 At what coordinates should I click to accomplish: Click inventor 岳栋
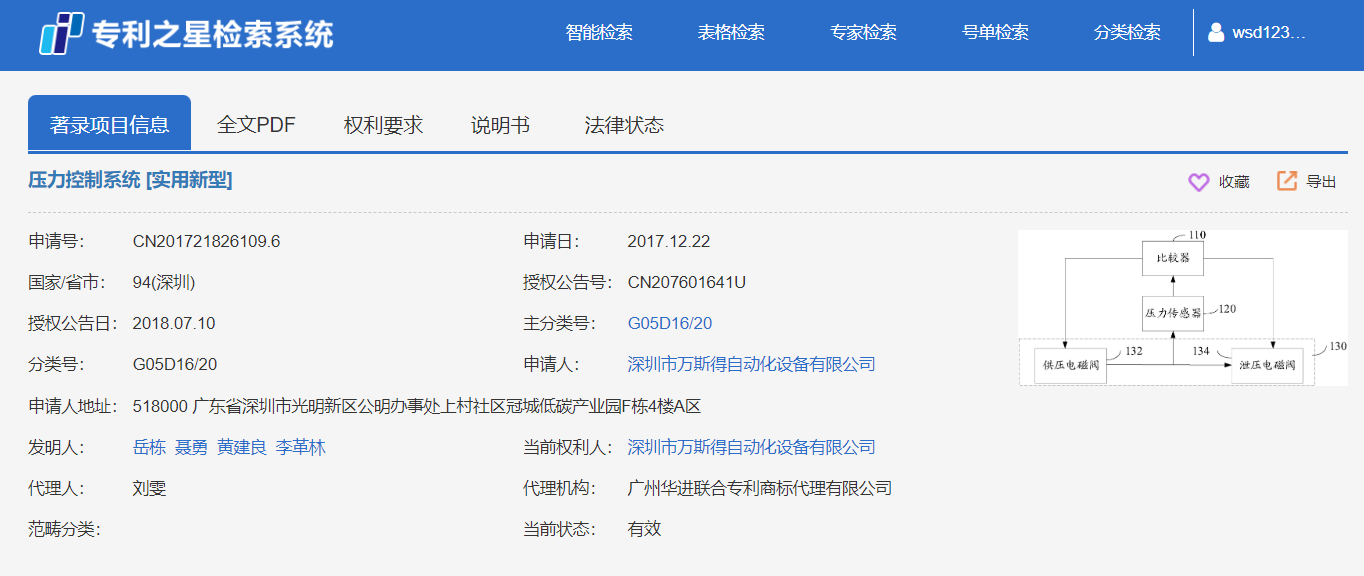click(x=149, y=447)
